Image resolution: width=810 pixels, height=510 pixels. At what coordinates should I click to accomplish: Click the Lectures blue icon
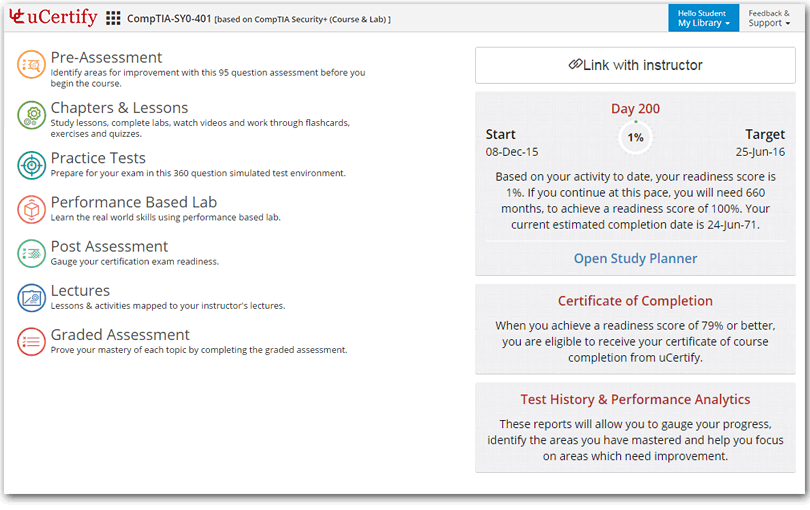[32, 298]
